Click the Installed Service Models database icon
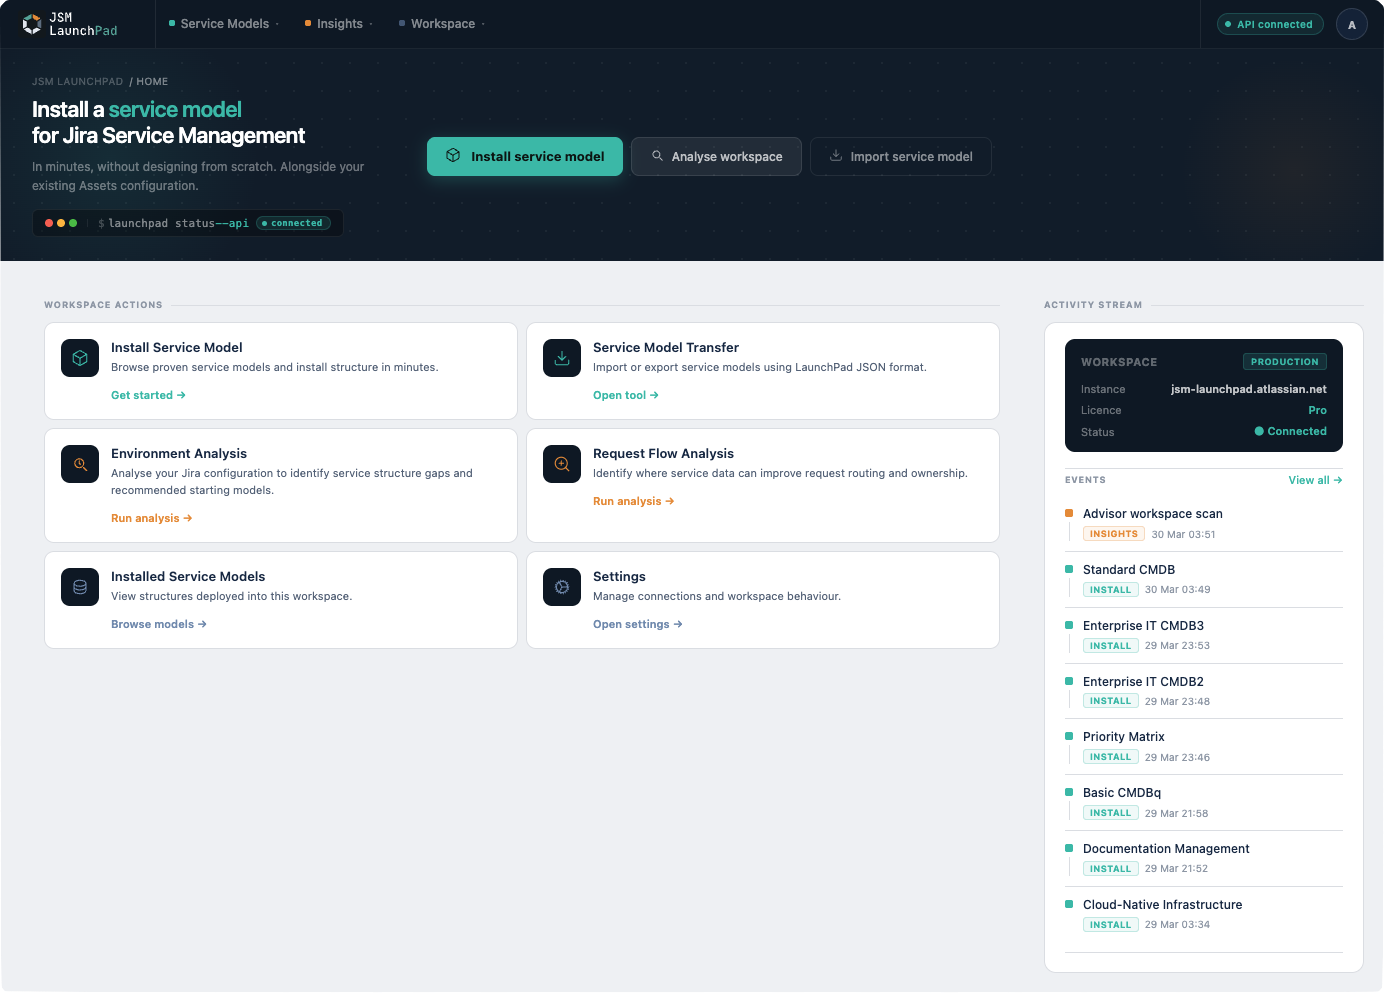This screenshot has height=993, width=1384. pos(80,586)
